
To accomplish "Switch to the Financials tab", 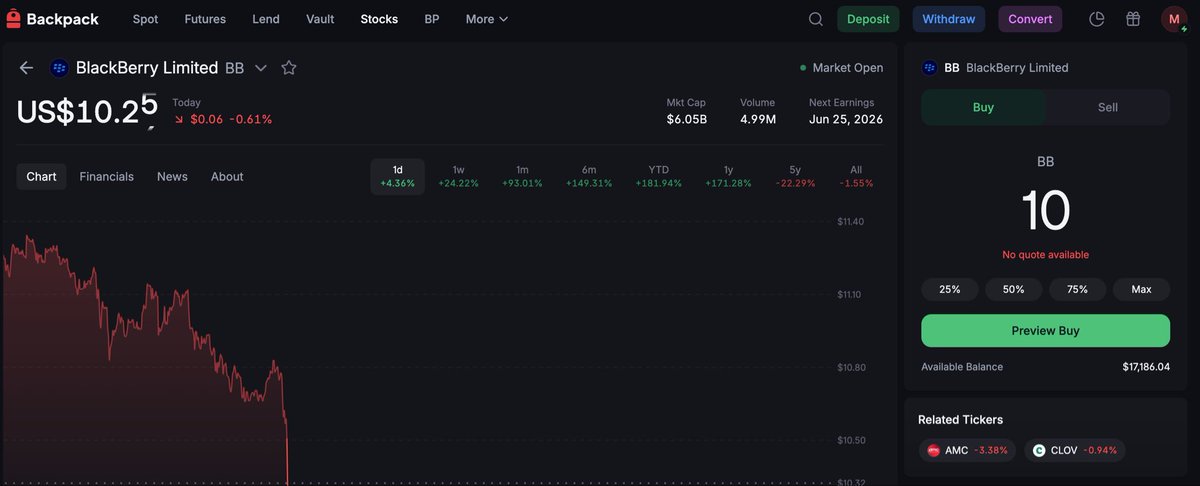I will coord(107,176).
